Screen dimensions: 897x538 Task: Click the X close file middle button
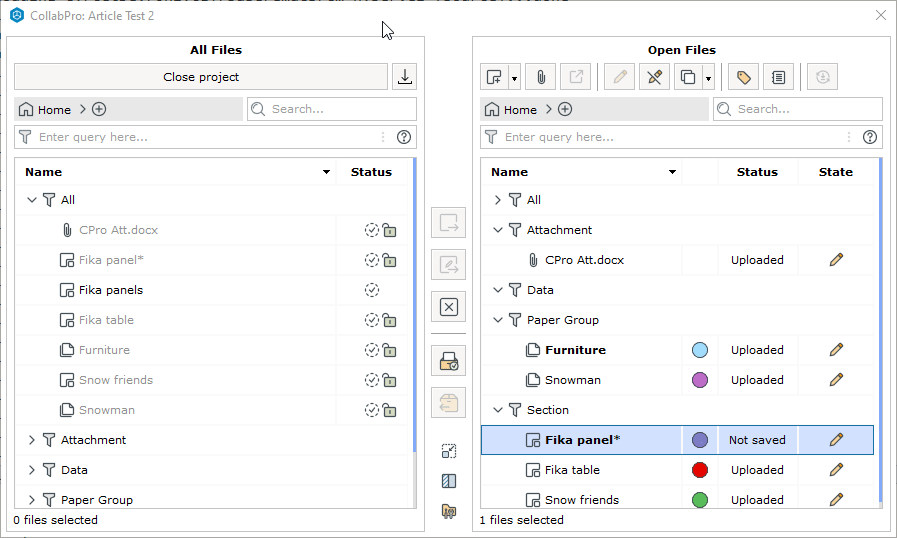pyautogui.click(x=448, y=307)
